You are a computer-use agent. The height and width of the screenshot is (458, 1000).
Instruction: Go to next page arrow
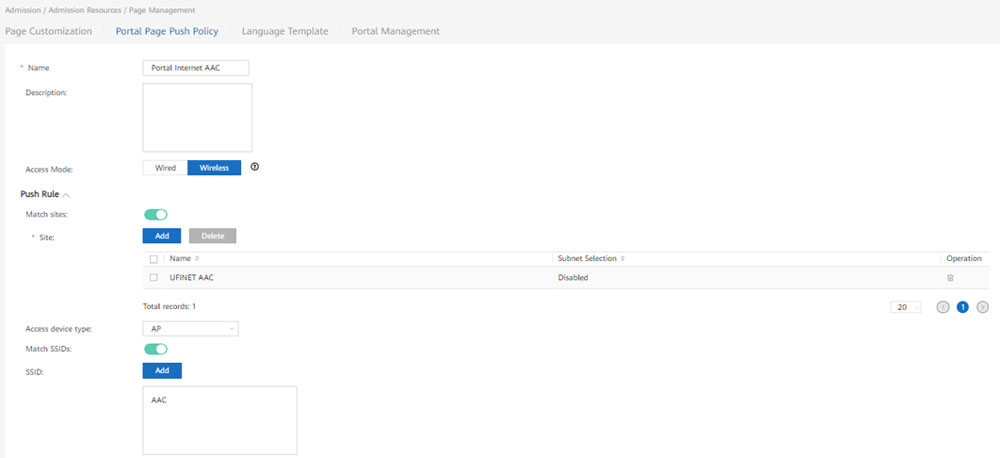click(983, 307)
